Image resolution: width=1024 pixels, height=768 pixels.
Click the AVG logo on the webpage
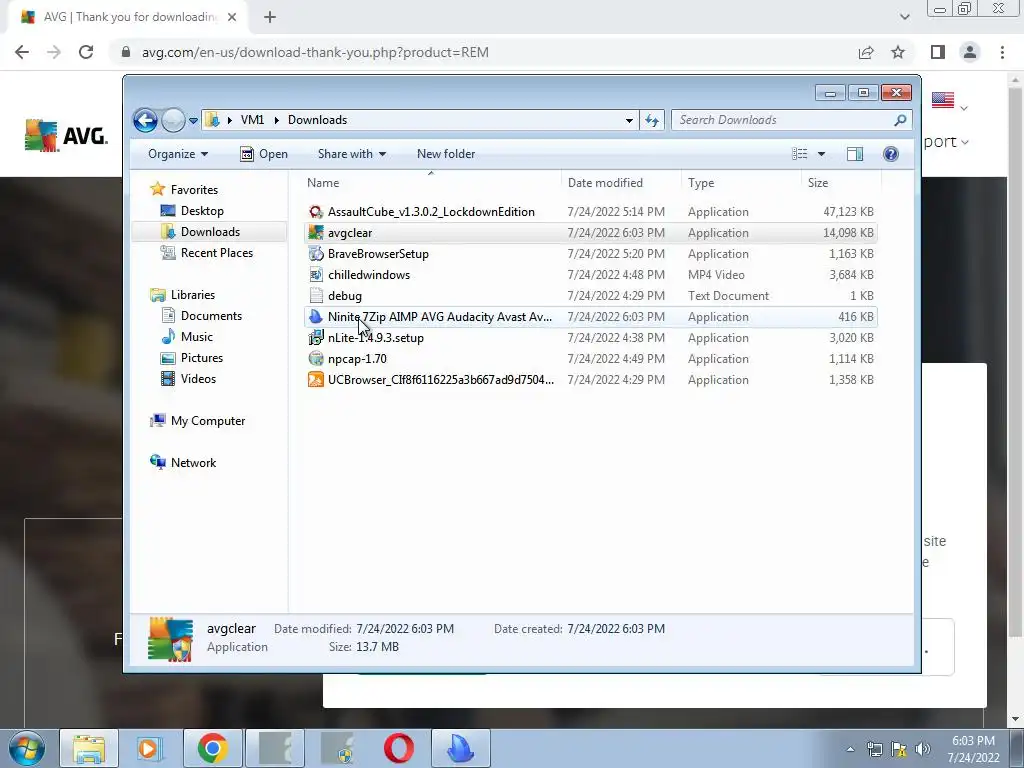click(x=66, y=135)
